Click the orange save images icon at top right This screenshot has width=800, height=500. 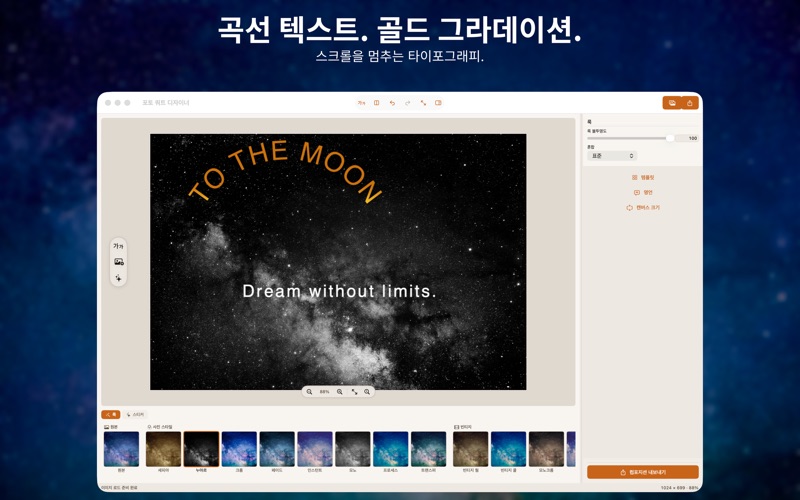672,103
